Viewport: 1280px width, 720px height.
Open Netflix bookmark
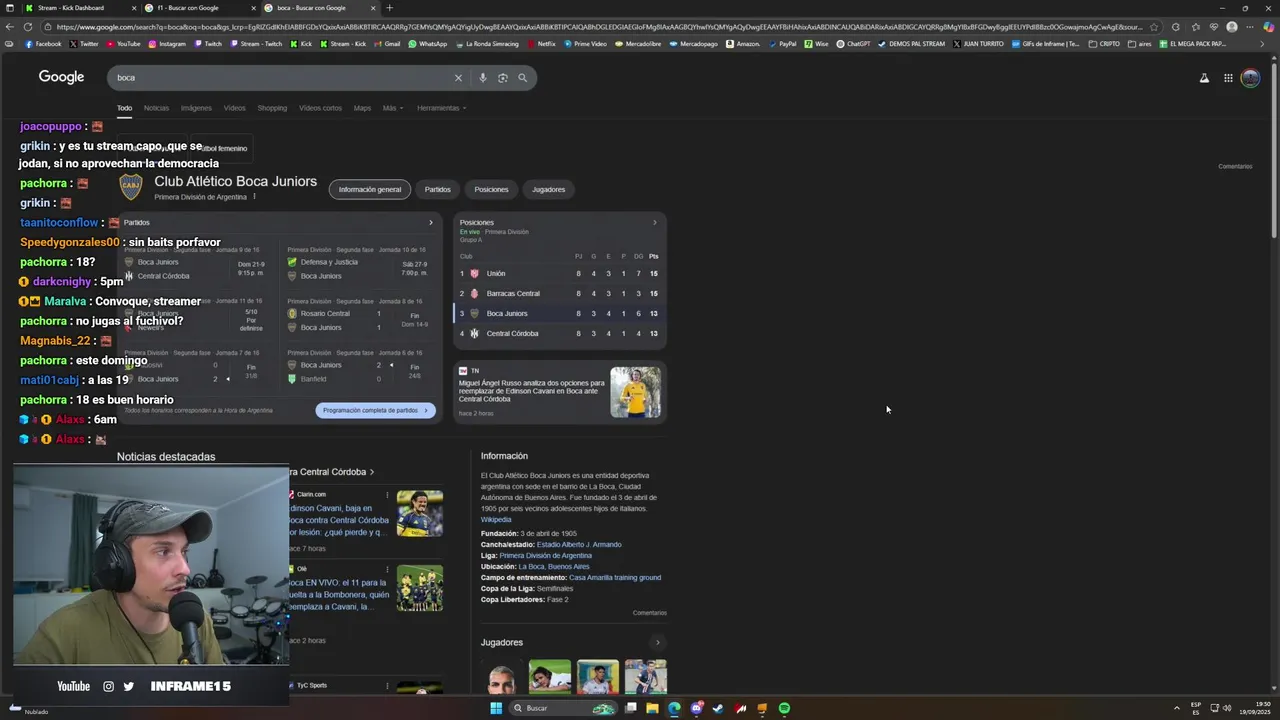pos(541,44)
